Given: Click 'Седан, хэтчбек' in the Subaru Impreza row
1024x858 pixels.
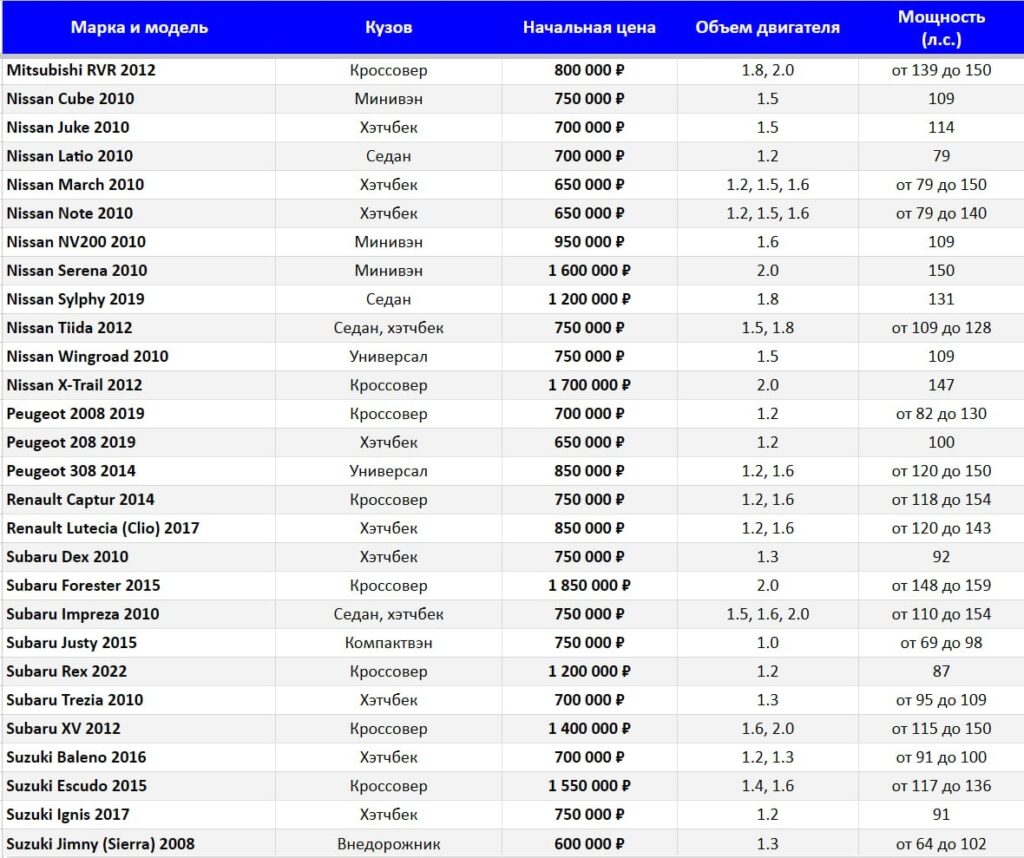Looking at the screenshot, I should point(389,614).
